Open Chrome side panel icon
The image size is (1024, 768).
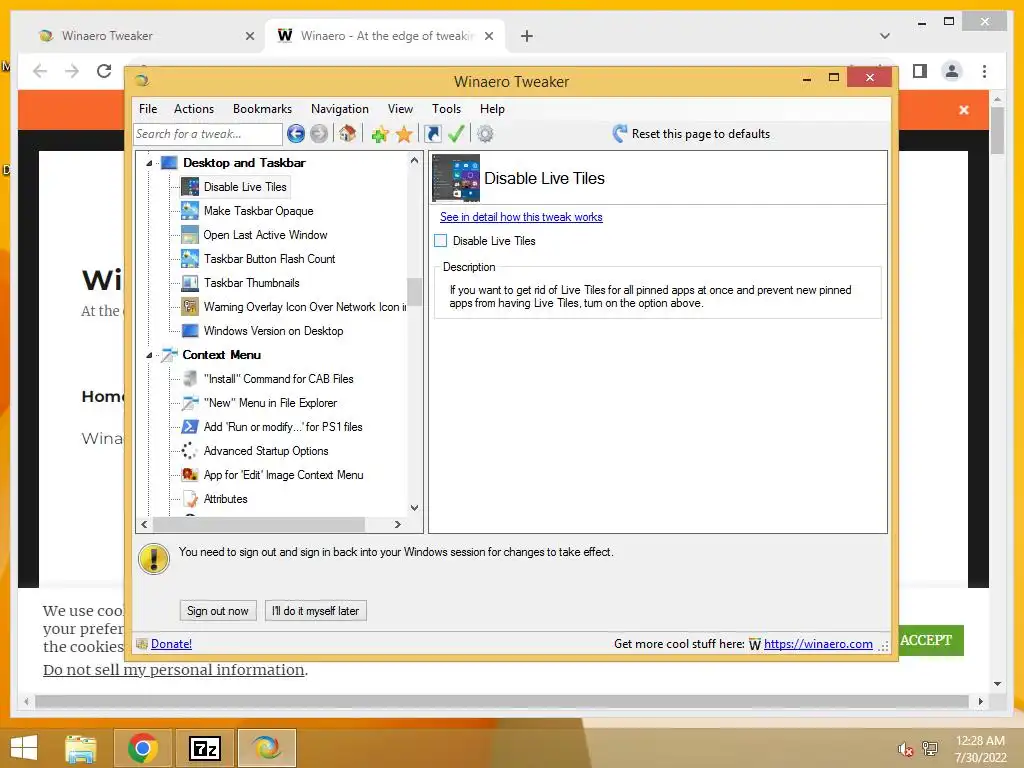point(920,71)
